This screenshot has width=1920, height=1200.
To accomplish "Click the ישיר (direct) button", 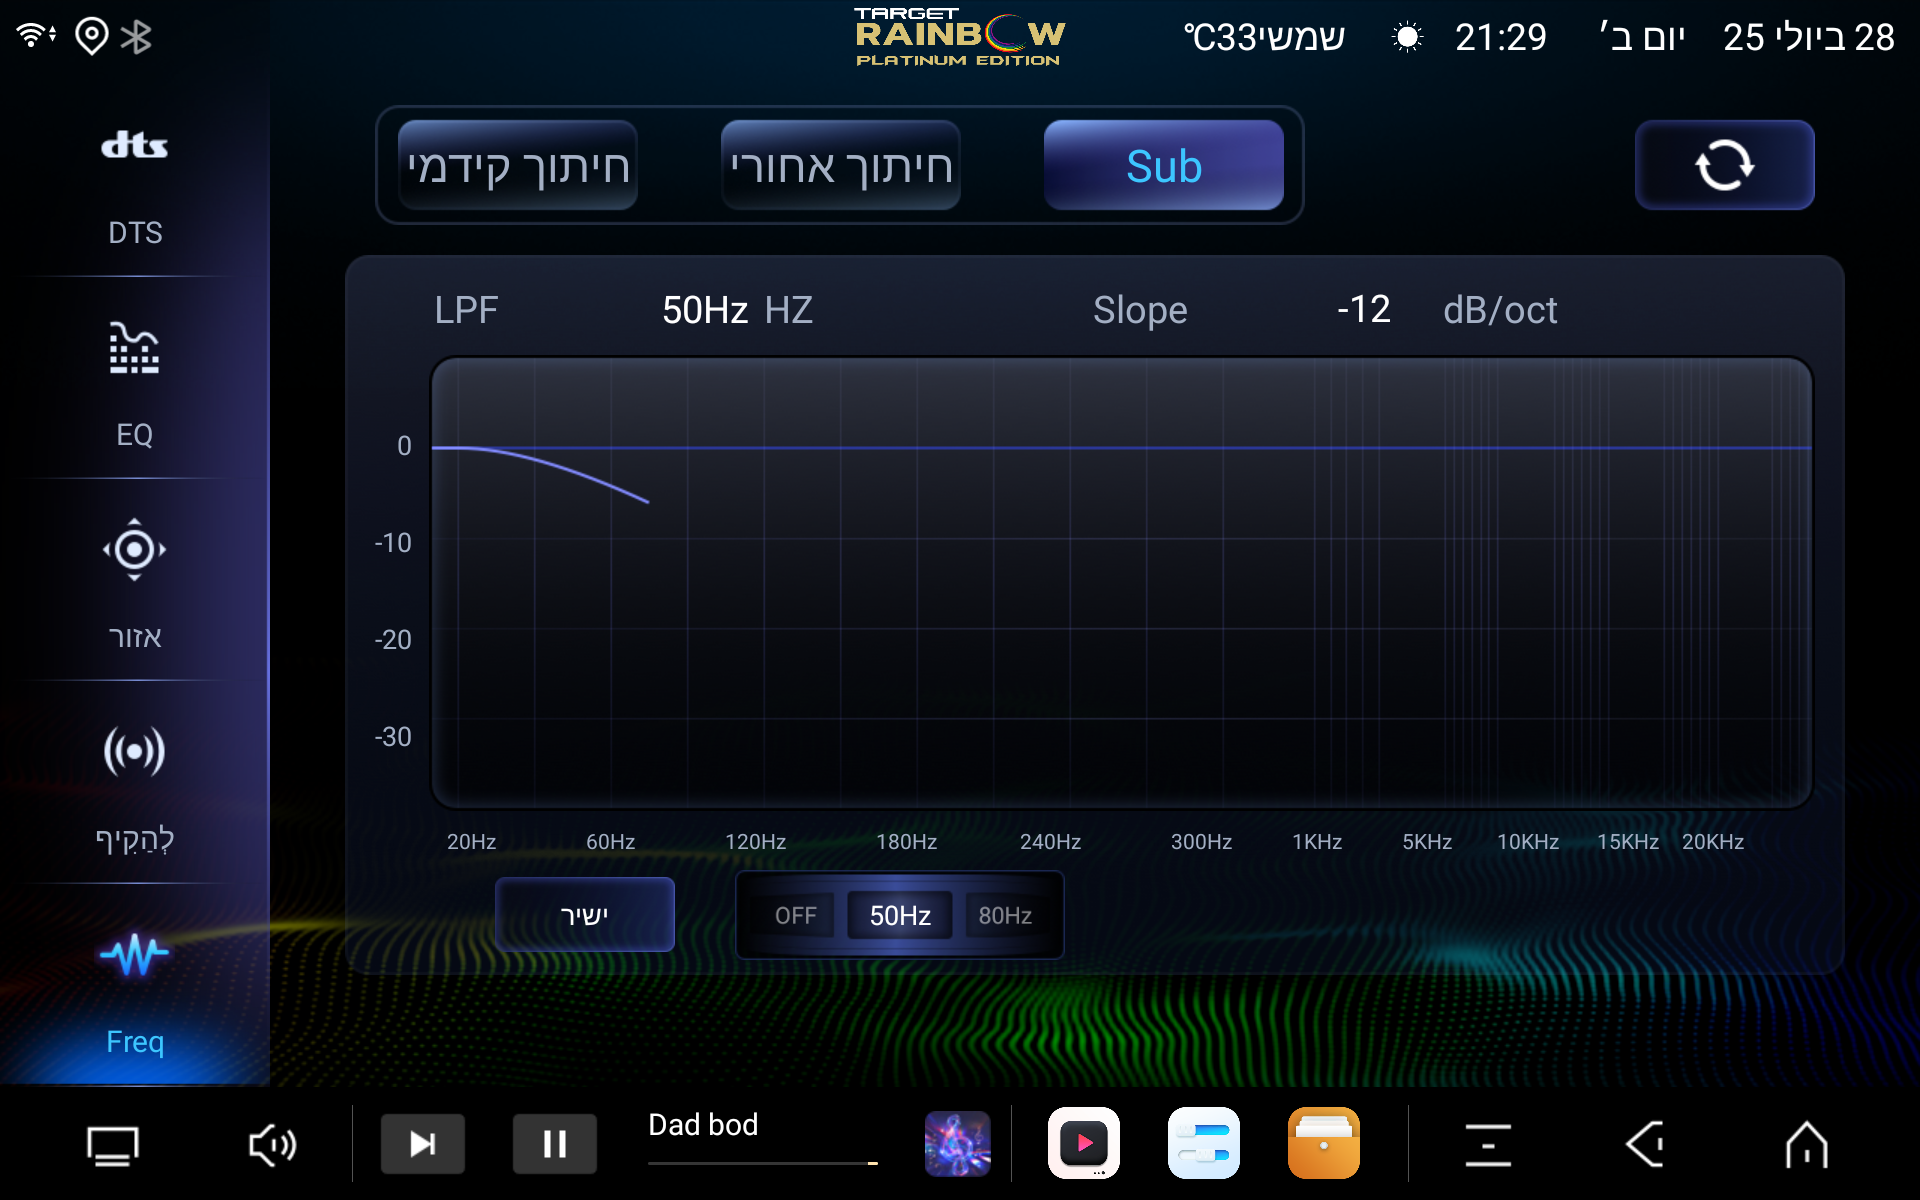I will [x=585, y=914].
